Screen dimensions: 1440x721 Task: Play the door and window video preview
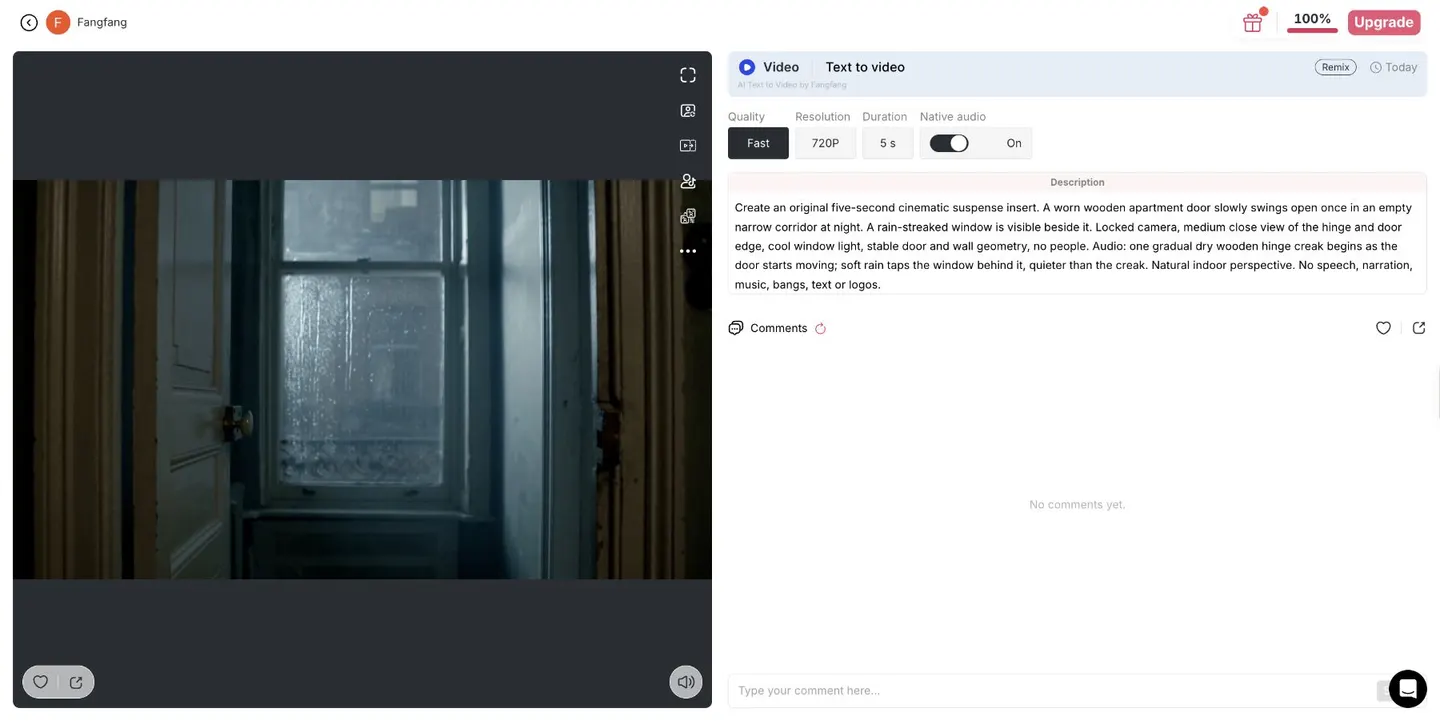click(x=362, y=379)
